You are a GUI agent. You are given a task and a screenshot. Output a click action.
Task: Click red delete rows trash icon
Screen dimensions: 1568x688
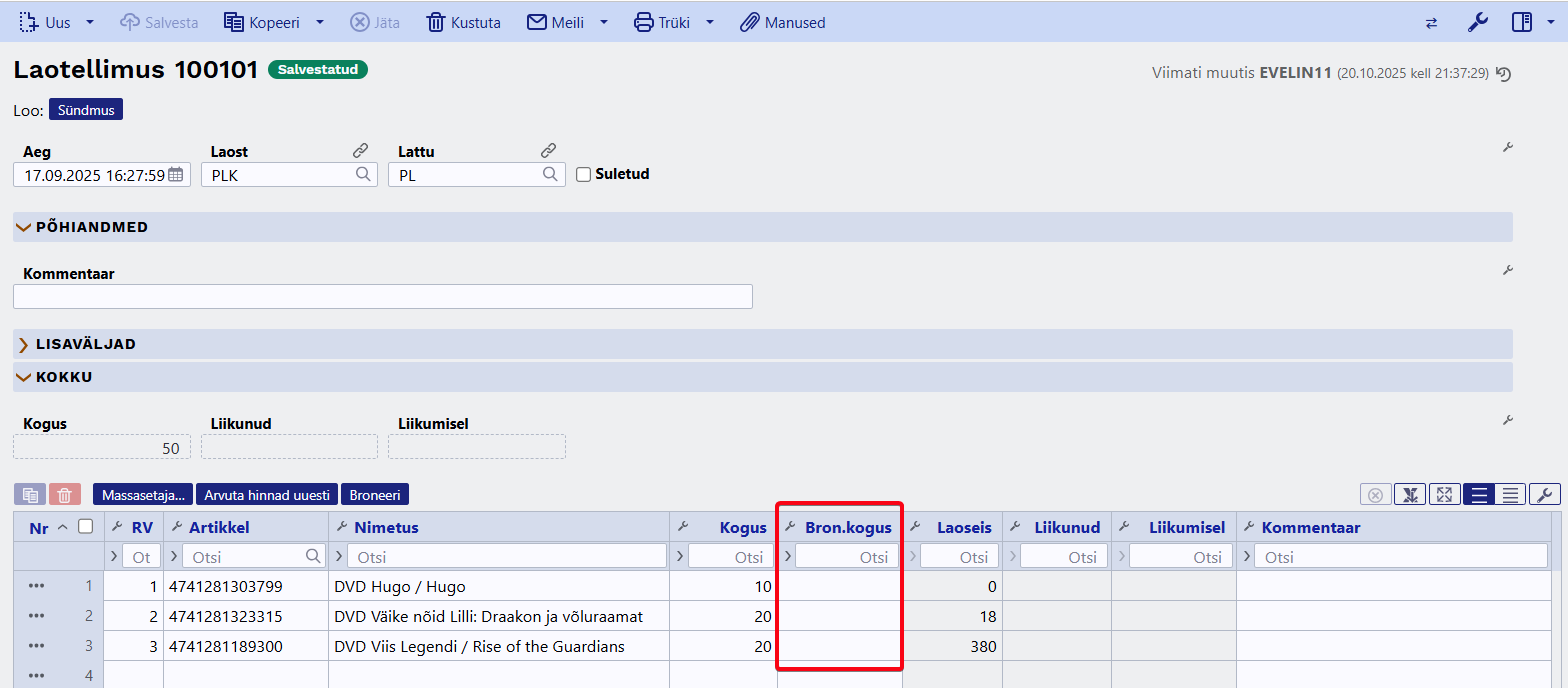pos(64,495)
